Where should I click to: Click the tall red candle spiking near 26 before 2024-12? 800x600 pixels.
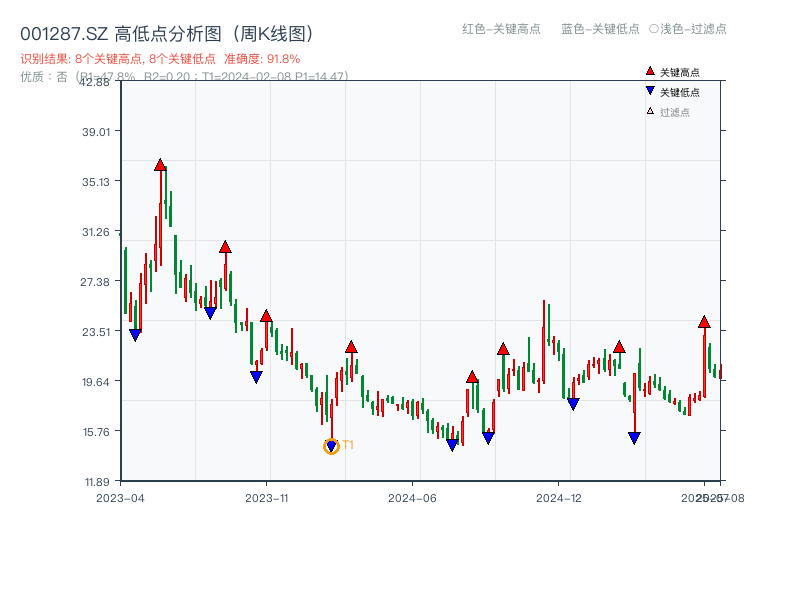tap(544, 341)
